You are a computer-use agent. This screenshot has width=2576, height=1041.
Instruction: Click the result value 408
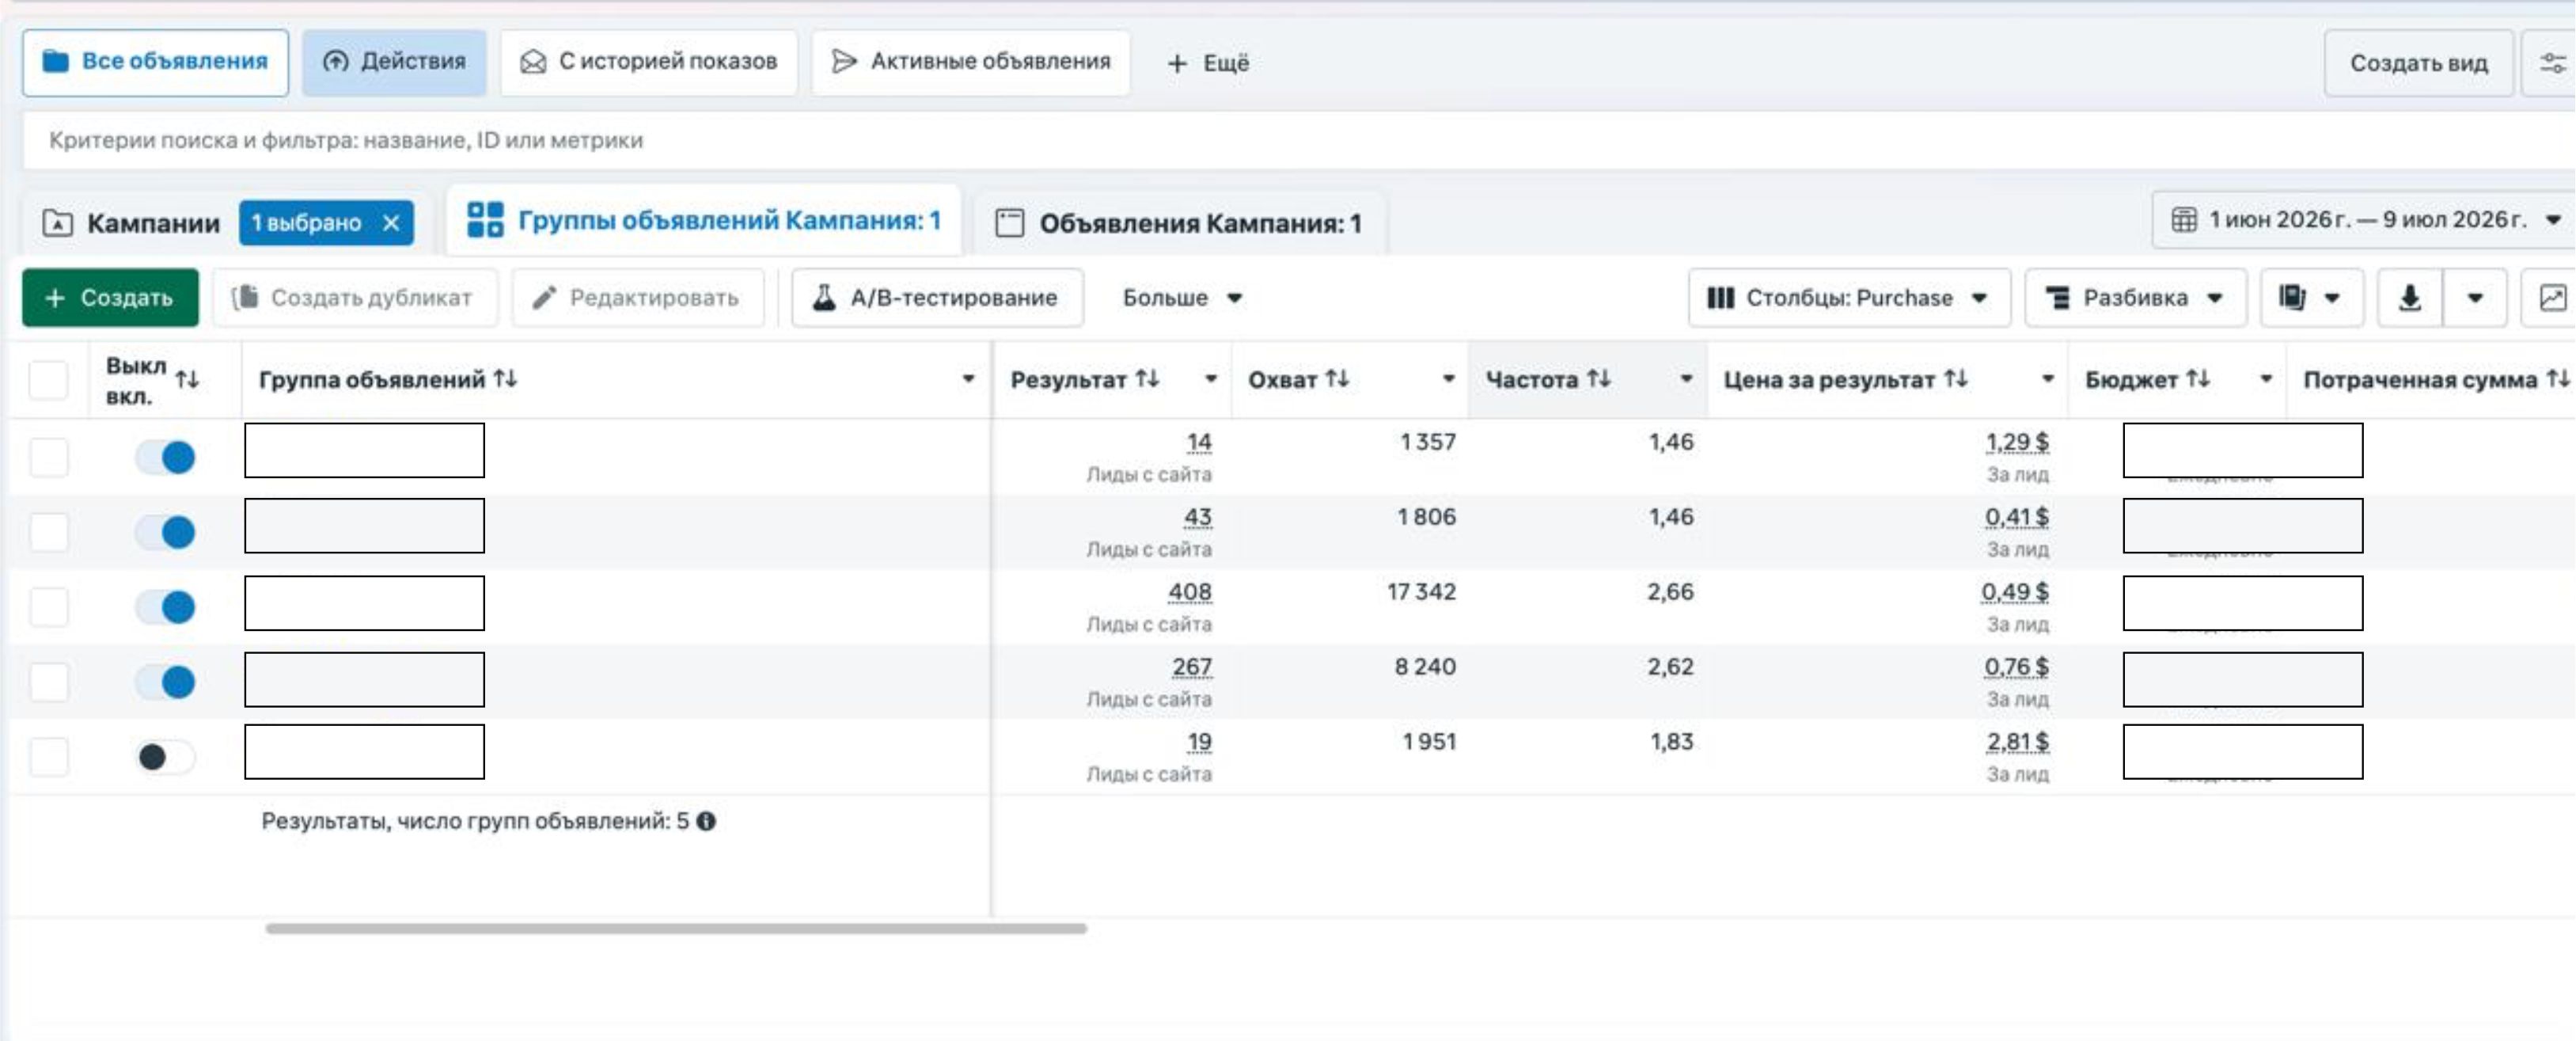[1190, 592]
